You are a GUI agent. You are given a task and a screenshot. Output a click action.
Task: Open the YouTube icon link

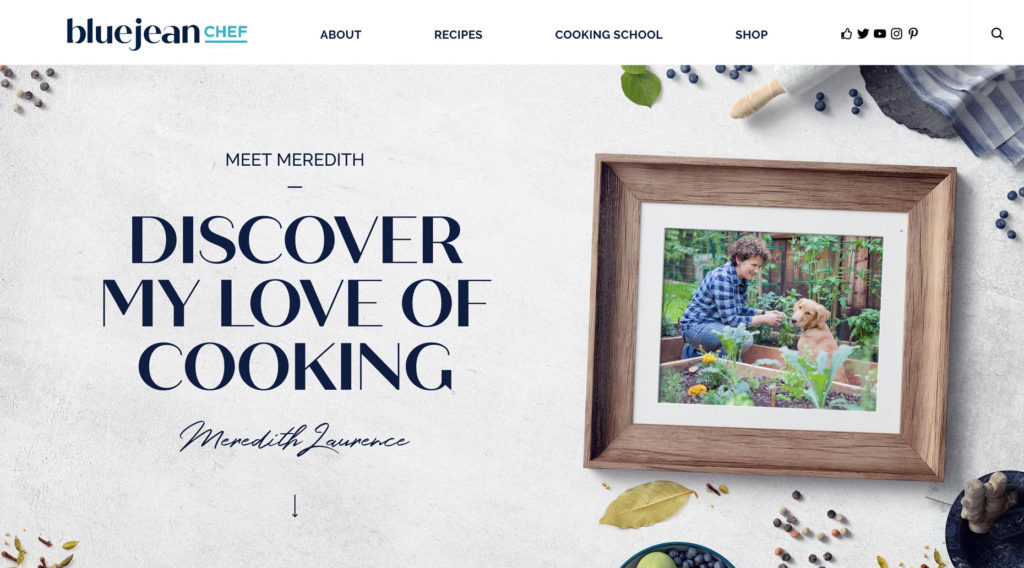[x=880, y=34]
